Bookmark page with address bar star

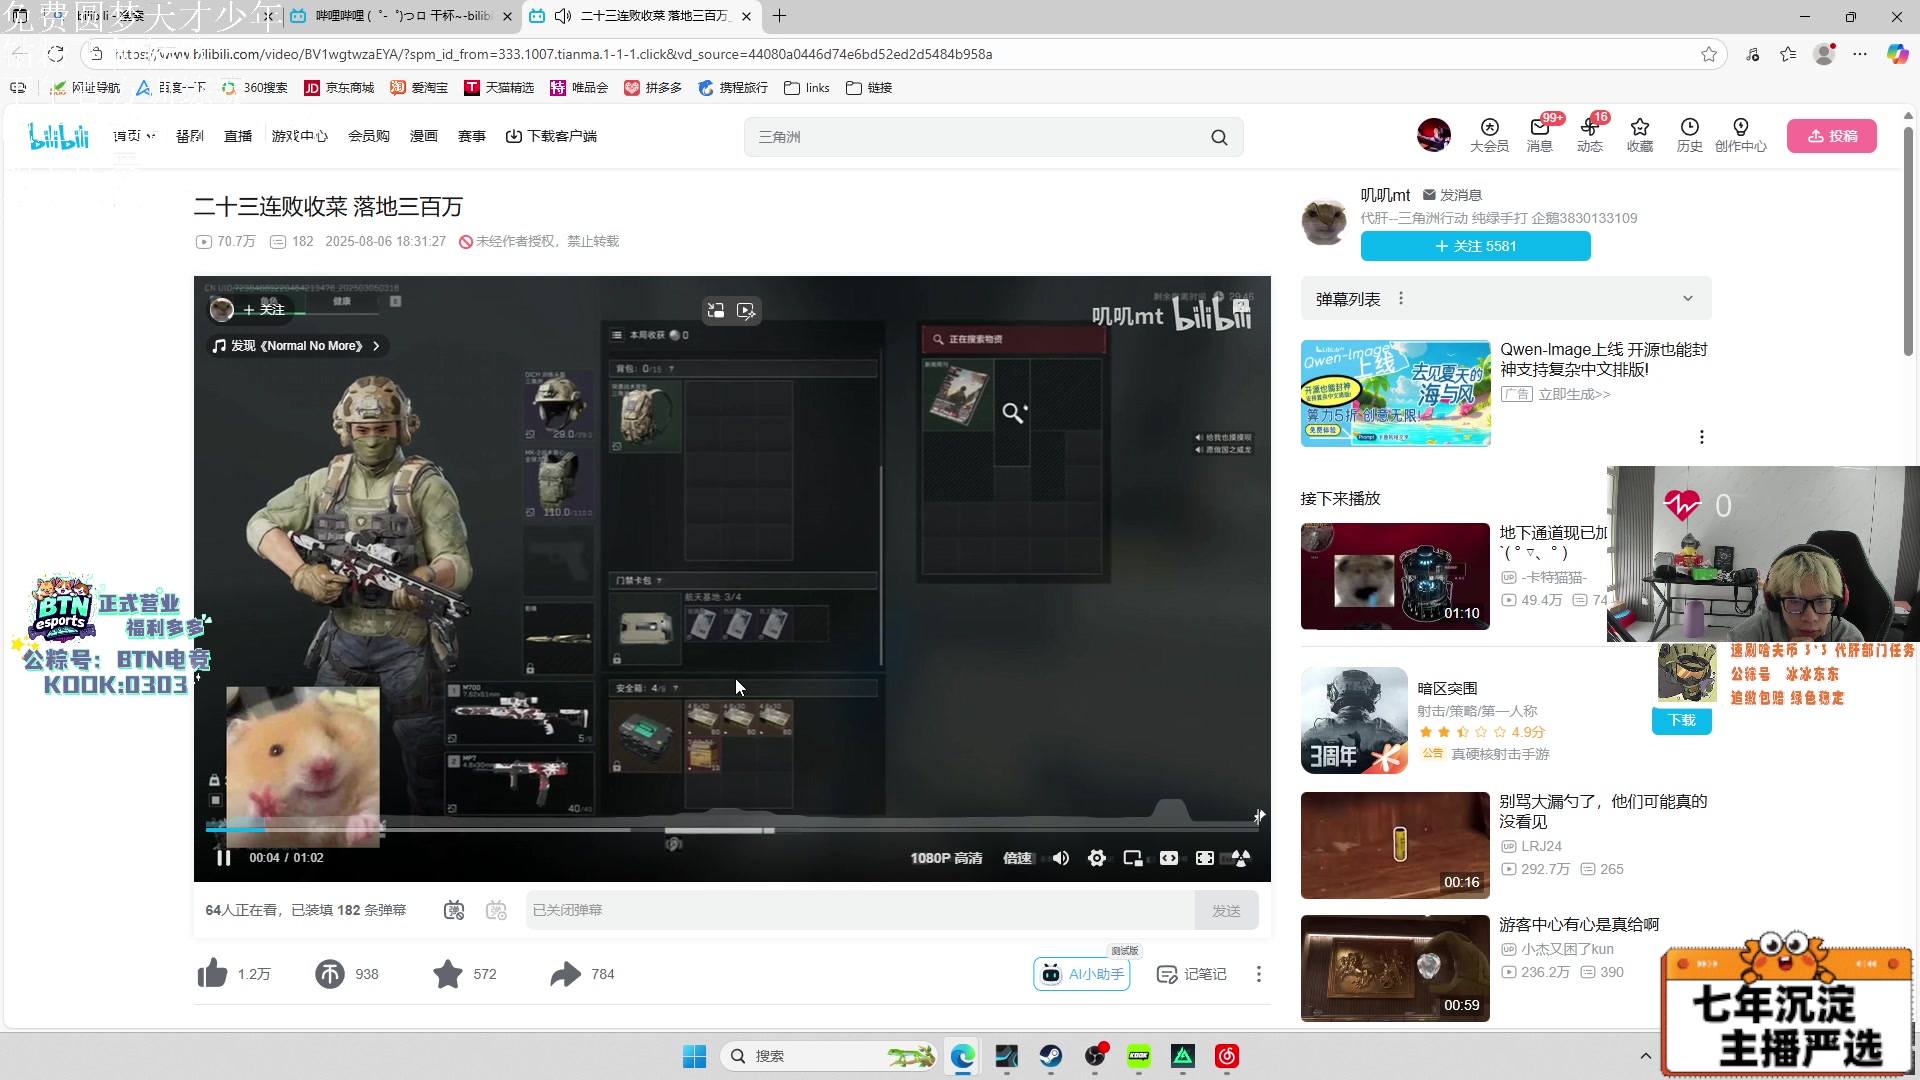[x=1709, y=54]
